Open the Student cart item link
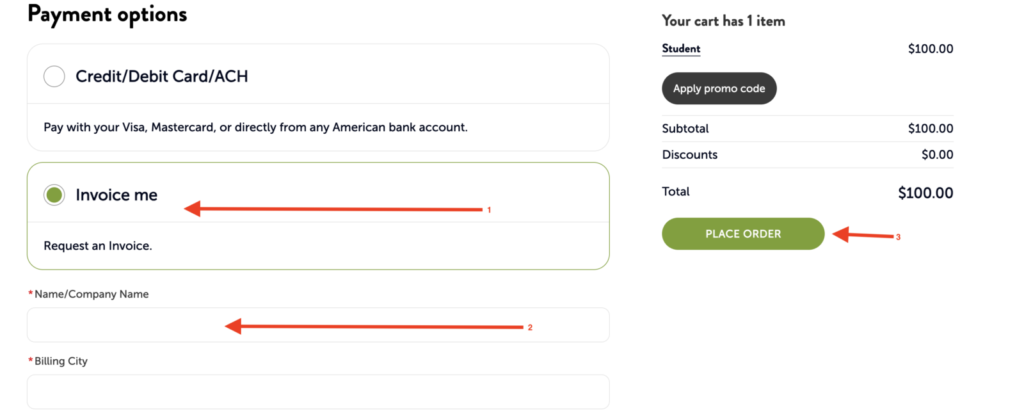 coord(681,48)
